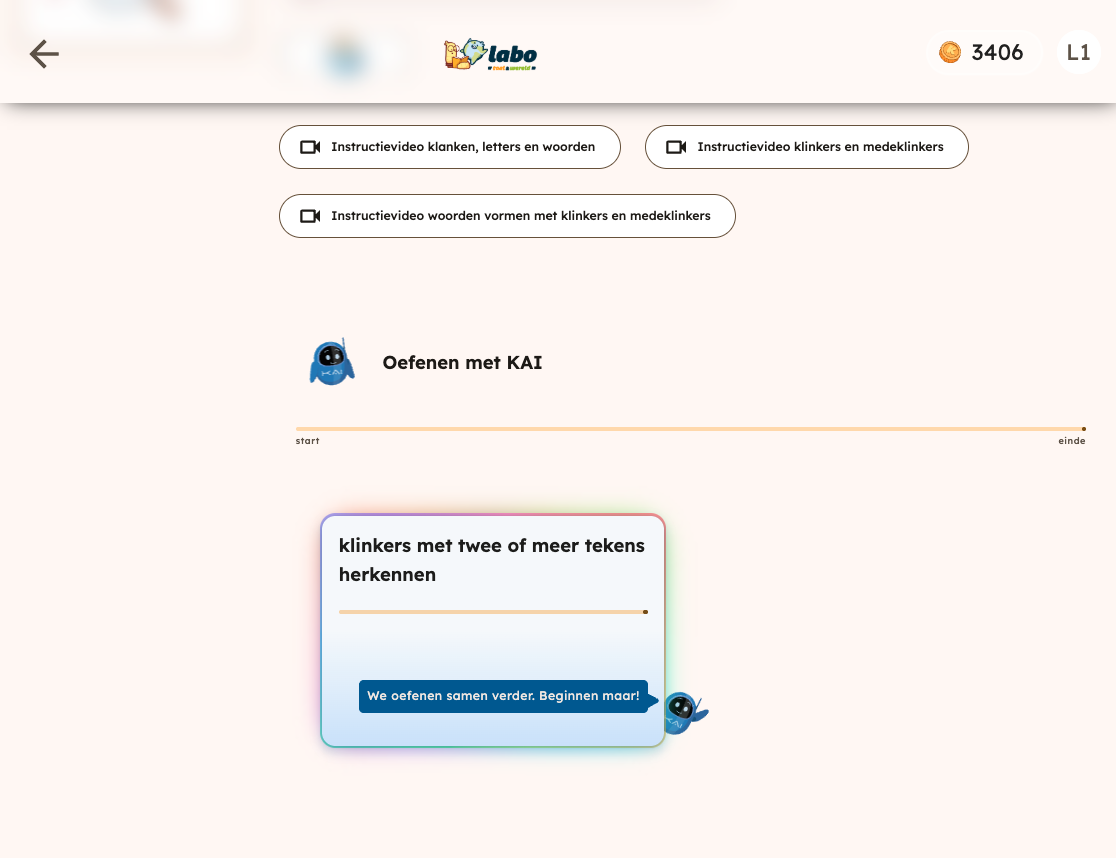
Task: Click the progress bar inside the klinkers card
Action: click(493, 612)
